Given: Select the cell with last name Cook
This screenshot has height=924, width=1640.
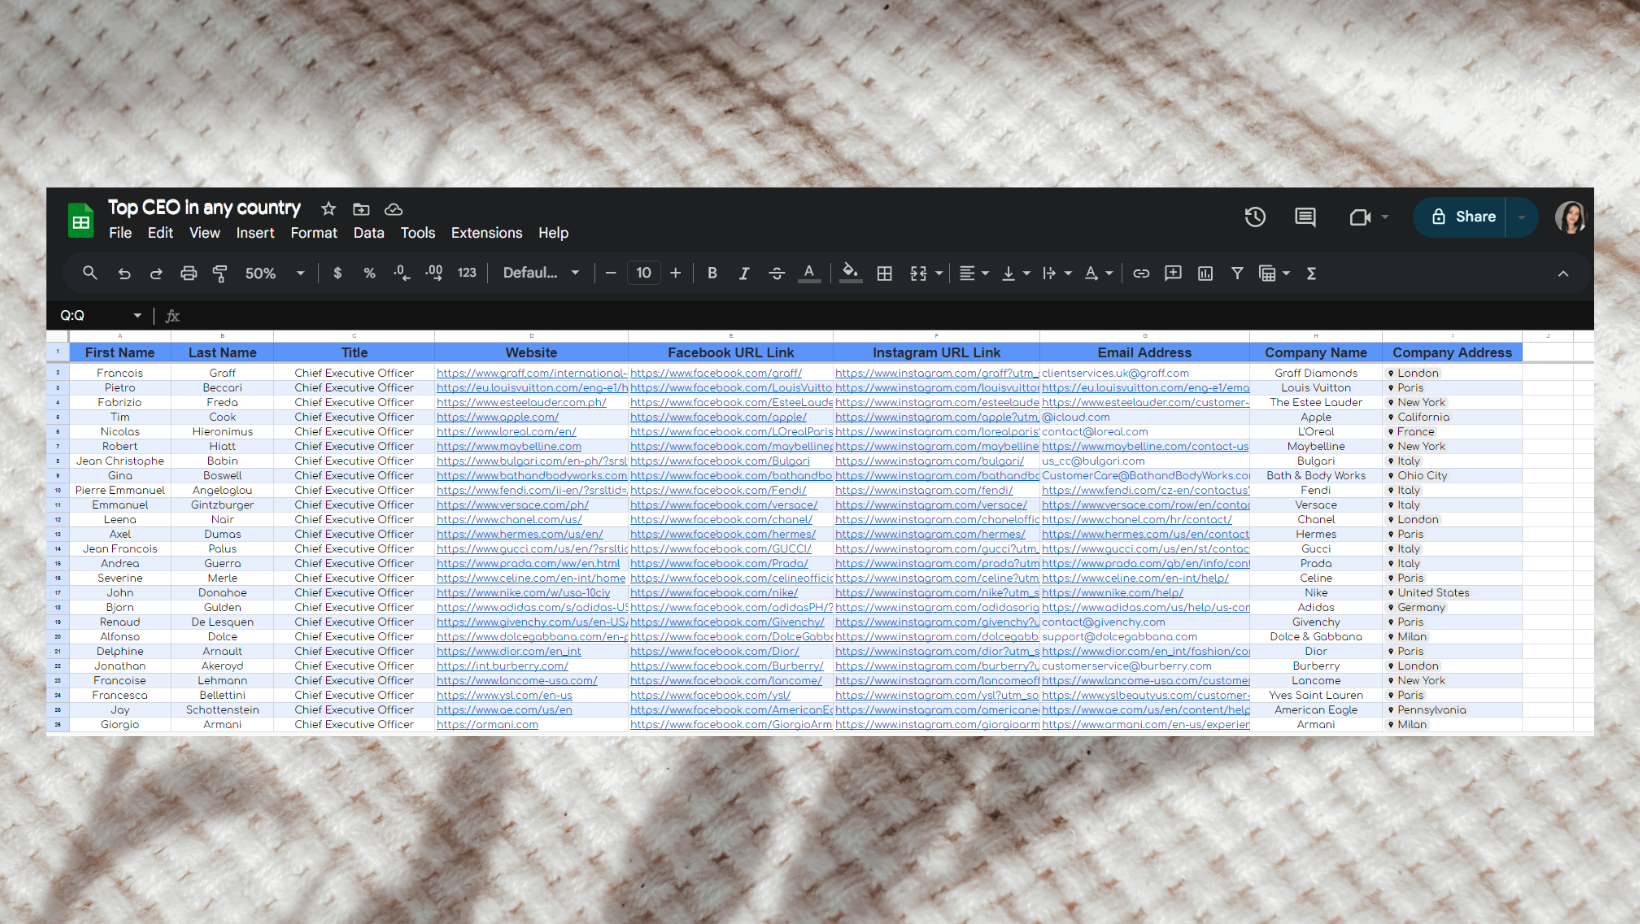Looking at the screenshot, I should (222, 417).
